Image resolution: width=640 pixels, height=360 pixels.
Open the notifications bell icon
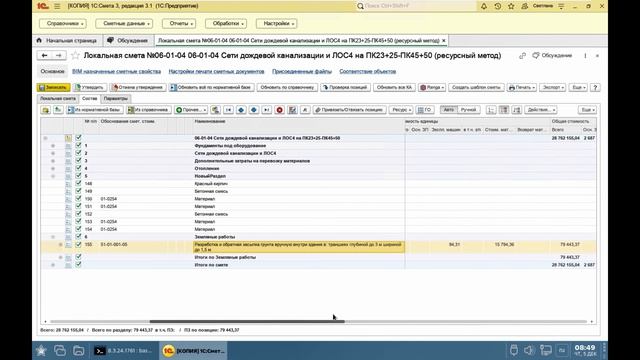[484, 6]
